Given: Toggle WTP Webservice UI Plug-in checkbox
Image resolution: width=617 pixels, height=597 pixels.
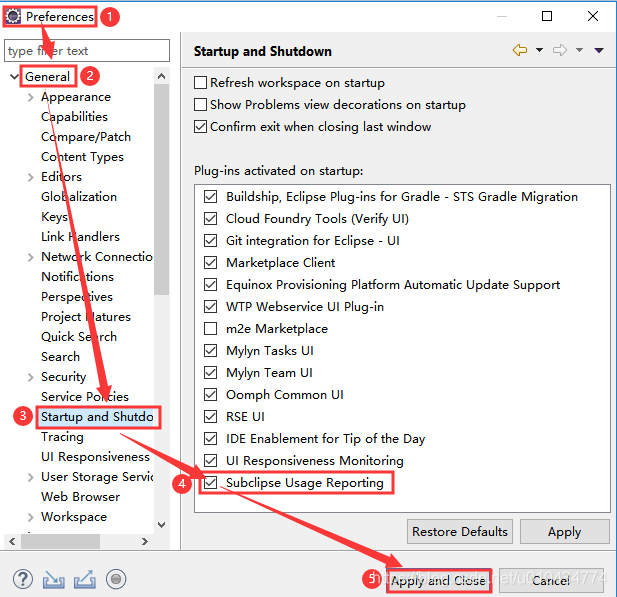Looking at the screenshot, I should [x=211, y=307].
